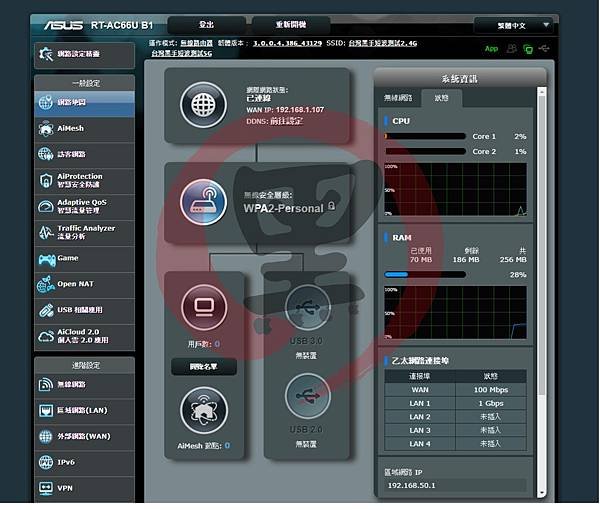Click the ASUS logo in header
Image resolution: width=600 pixels, height=510 pixels.
(63, 25)
